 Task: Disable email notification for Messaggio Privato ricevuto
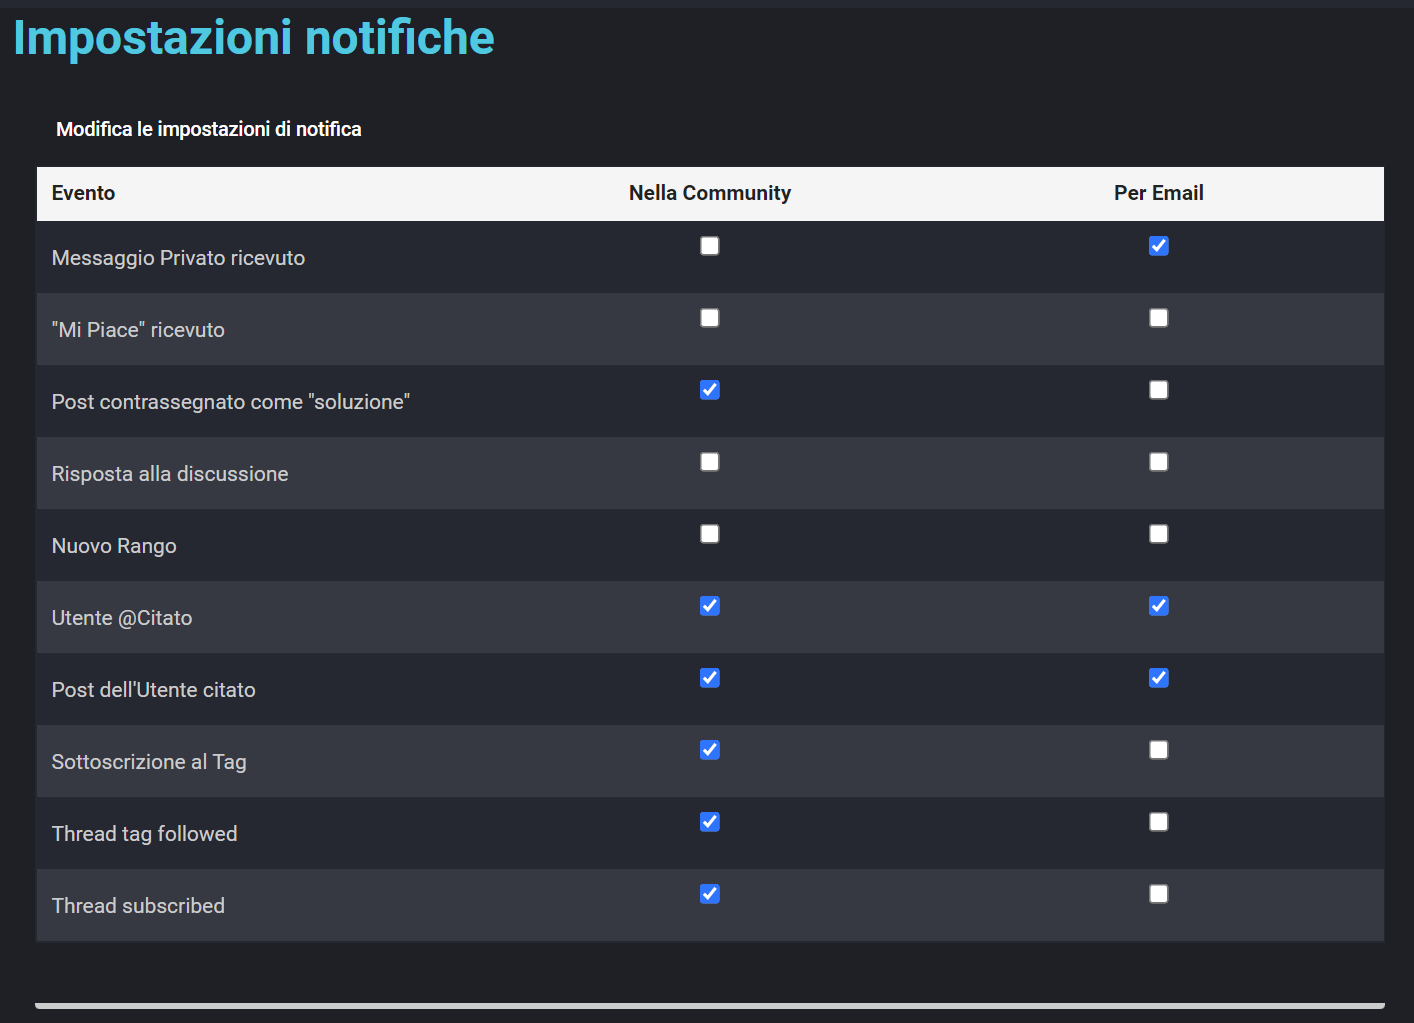tap(1158, 246)
